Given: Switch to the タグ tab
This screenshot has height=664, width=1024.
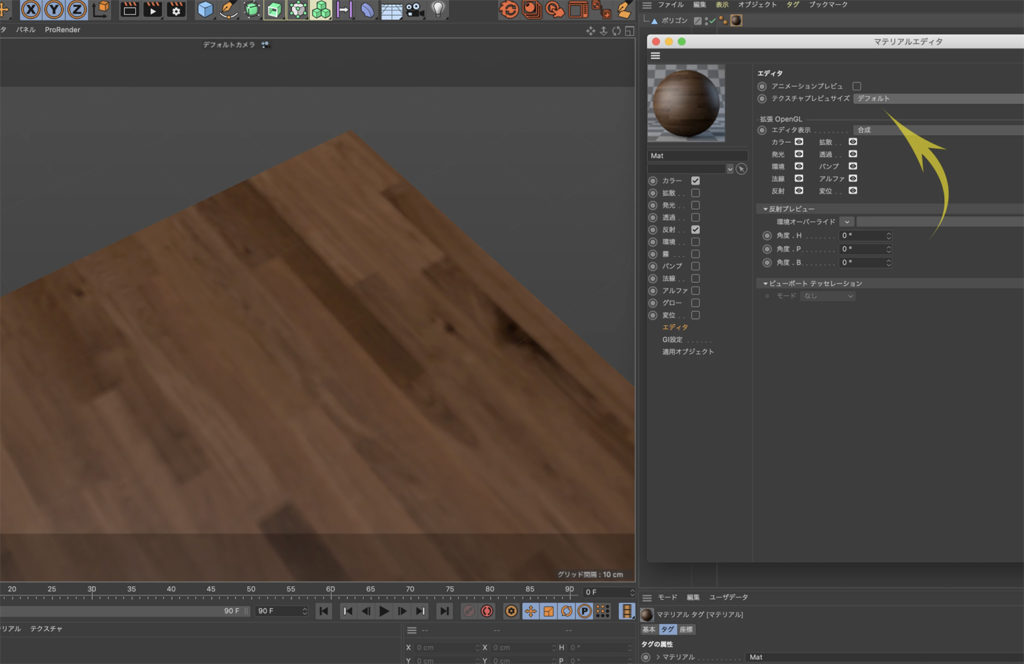Looking at the screenshot, I should pyautogui.click(x=667, y=629).
